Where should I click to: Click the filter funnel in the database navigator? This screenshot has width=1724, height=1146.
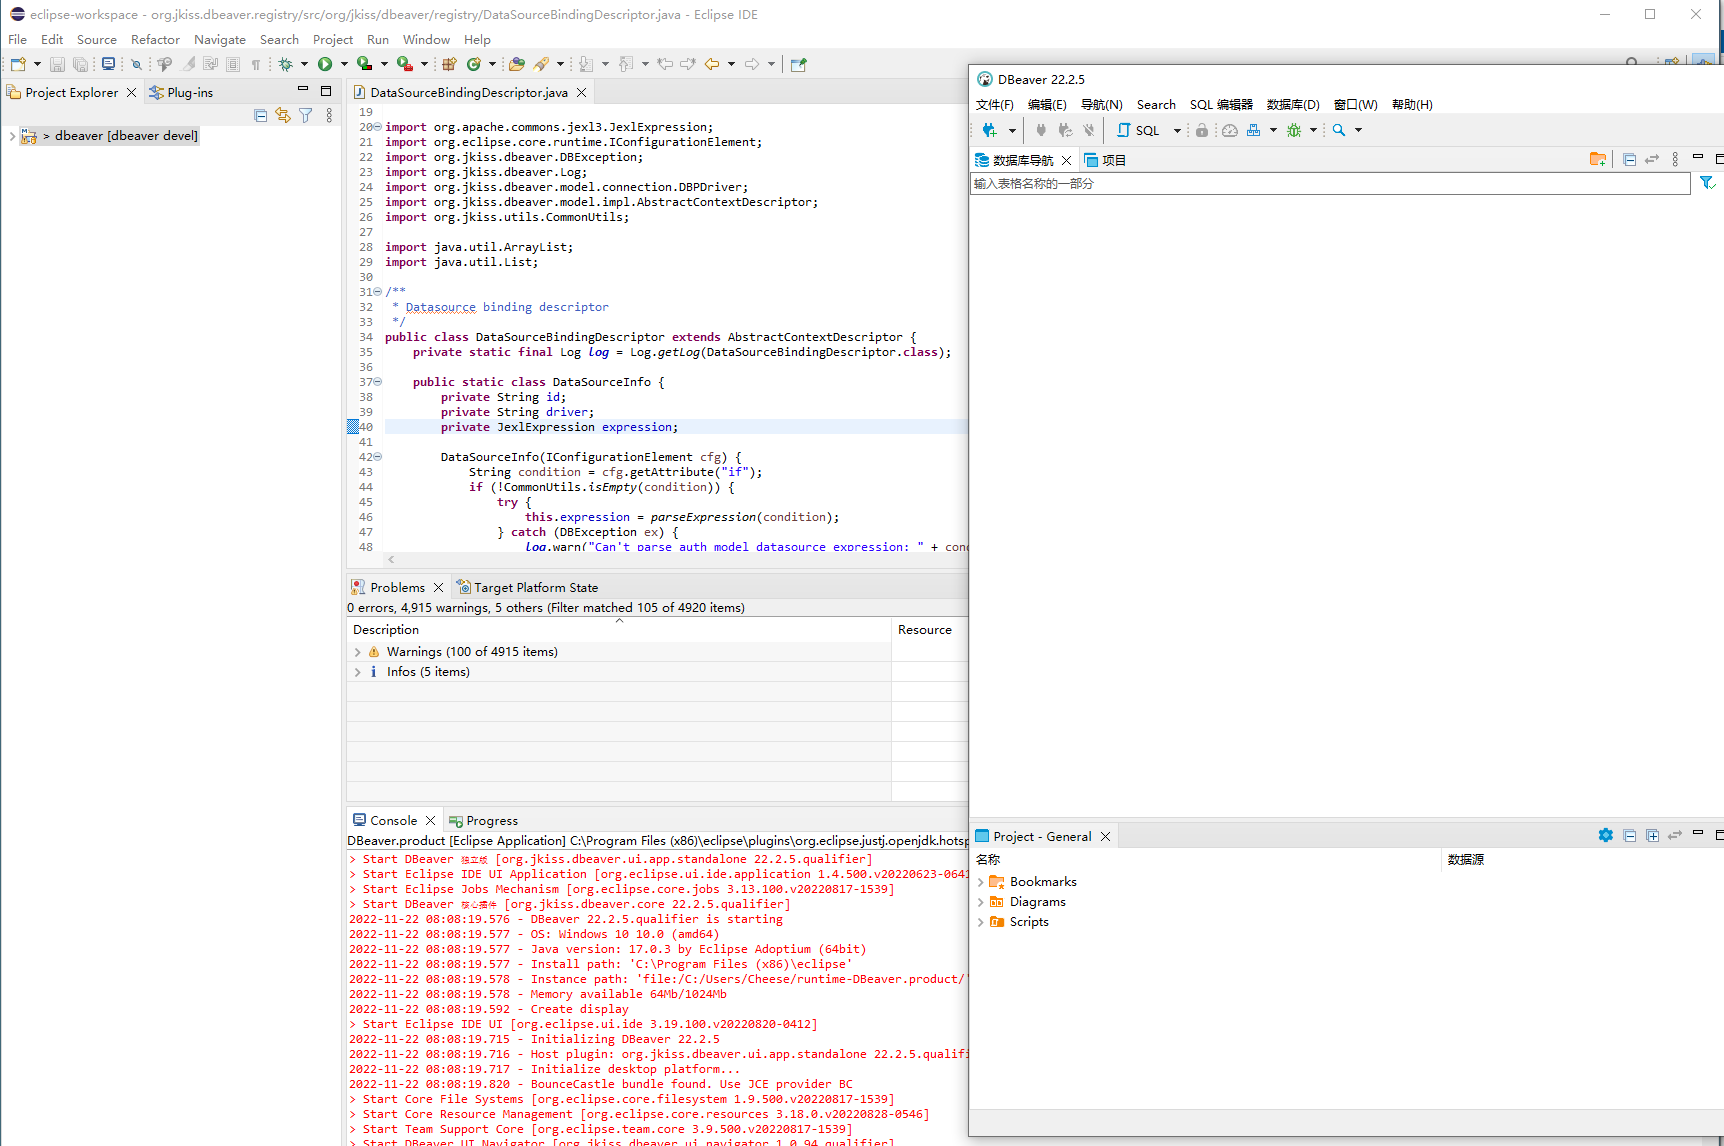[1708, 183]
